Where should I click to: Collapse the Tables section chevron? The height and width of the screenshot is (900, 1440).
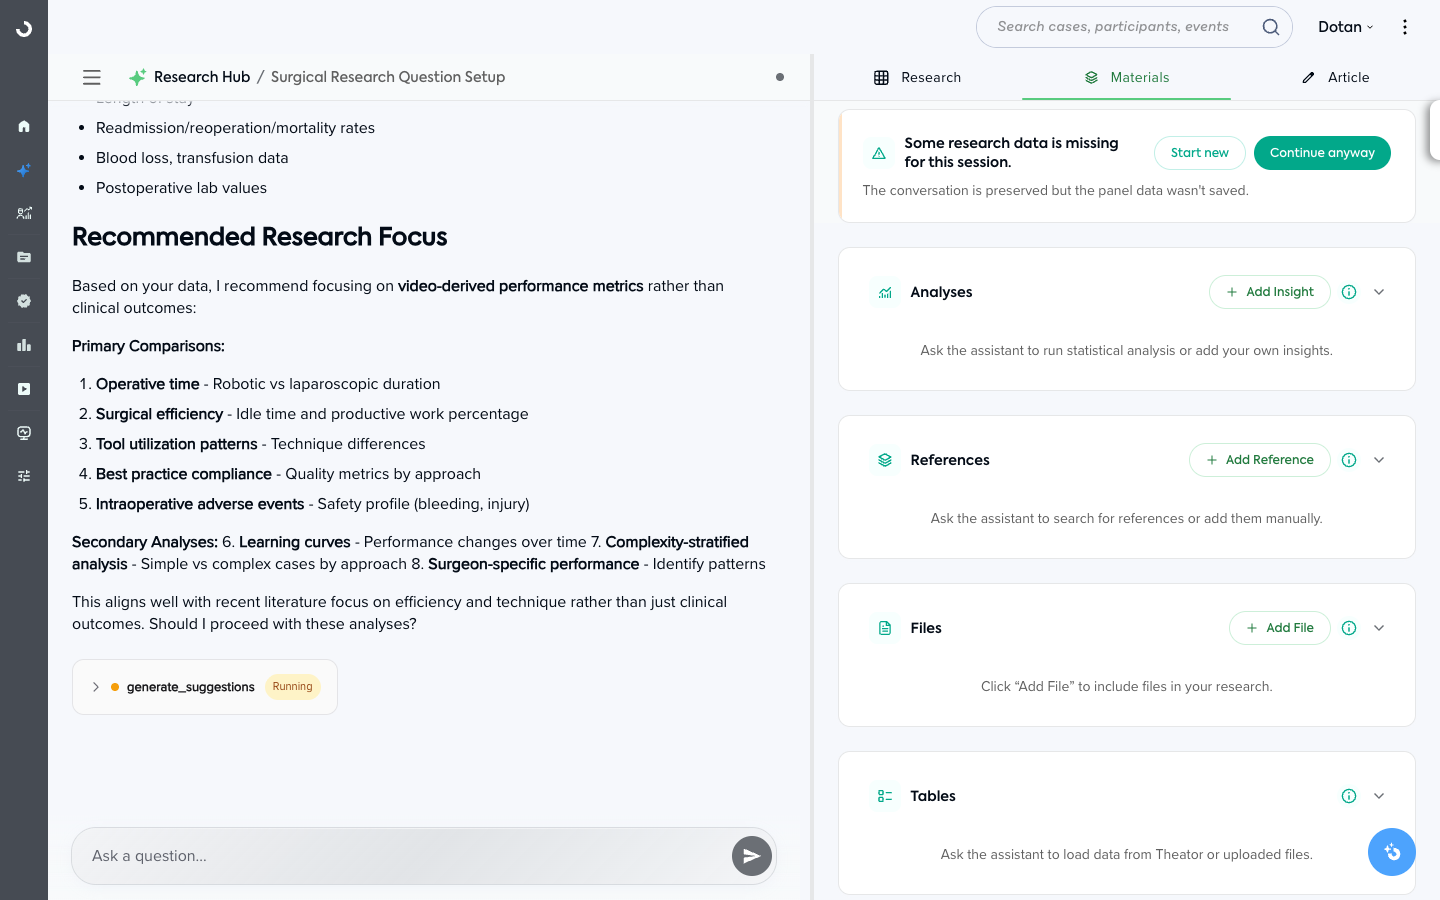(1379, 796)
